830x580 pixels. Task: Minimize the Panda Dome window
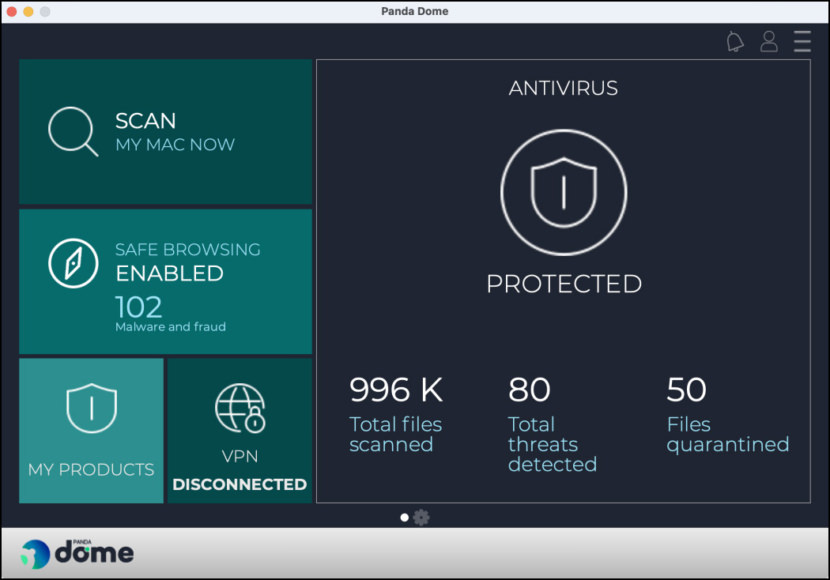(29, 11)
